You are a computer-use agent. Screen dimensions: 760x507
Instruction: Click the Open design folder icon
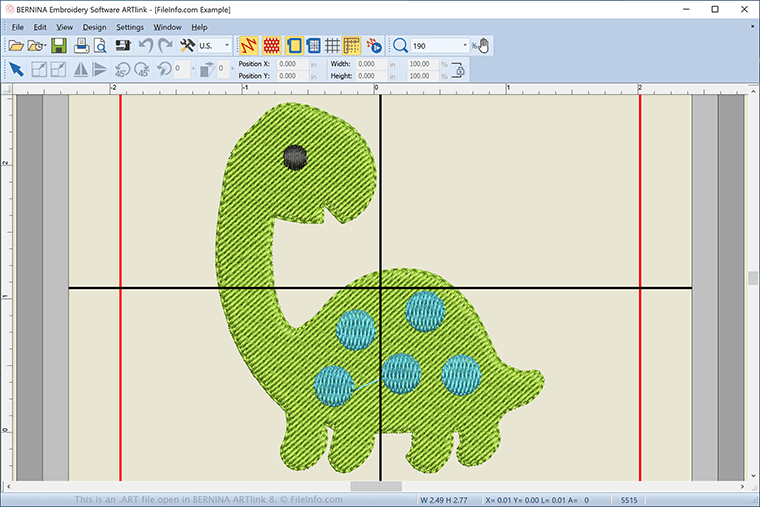17,45
